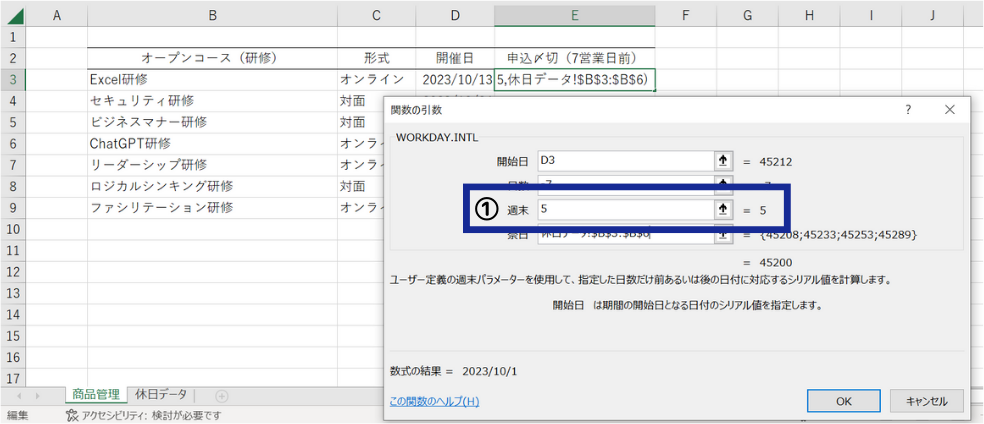Click collapse-dialog arrow beside 祭日 field
The height and width of the screenshot is (424, 984).
click(722, 234)
